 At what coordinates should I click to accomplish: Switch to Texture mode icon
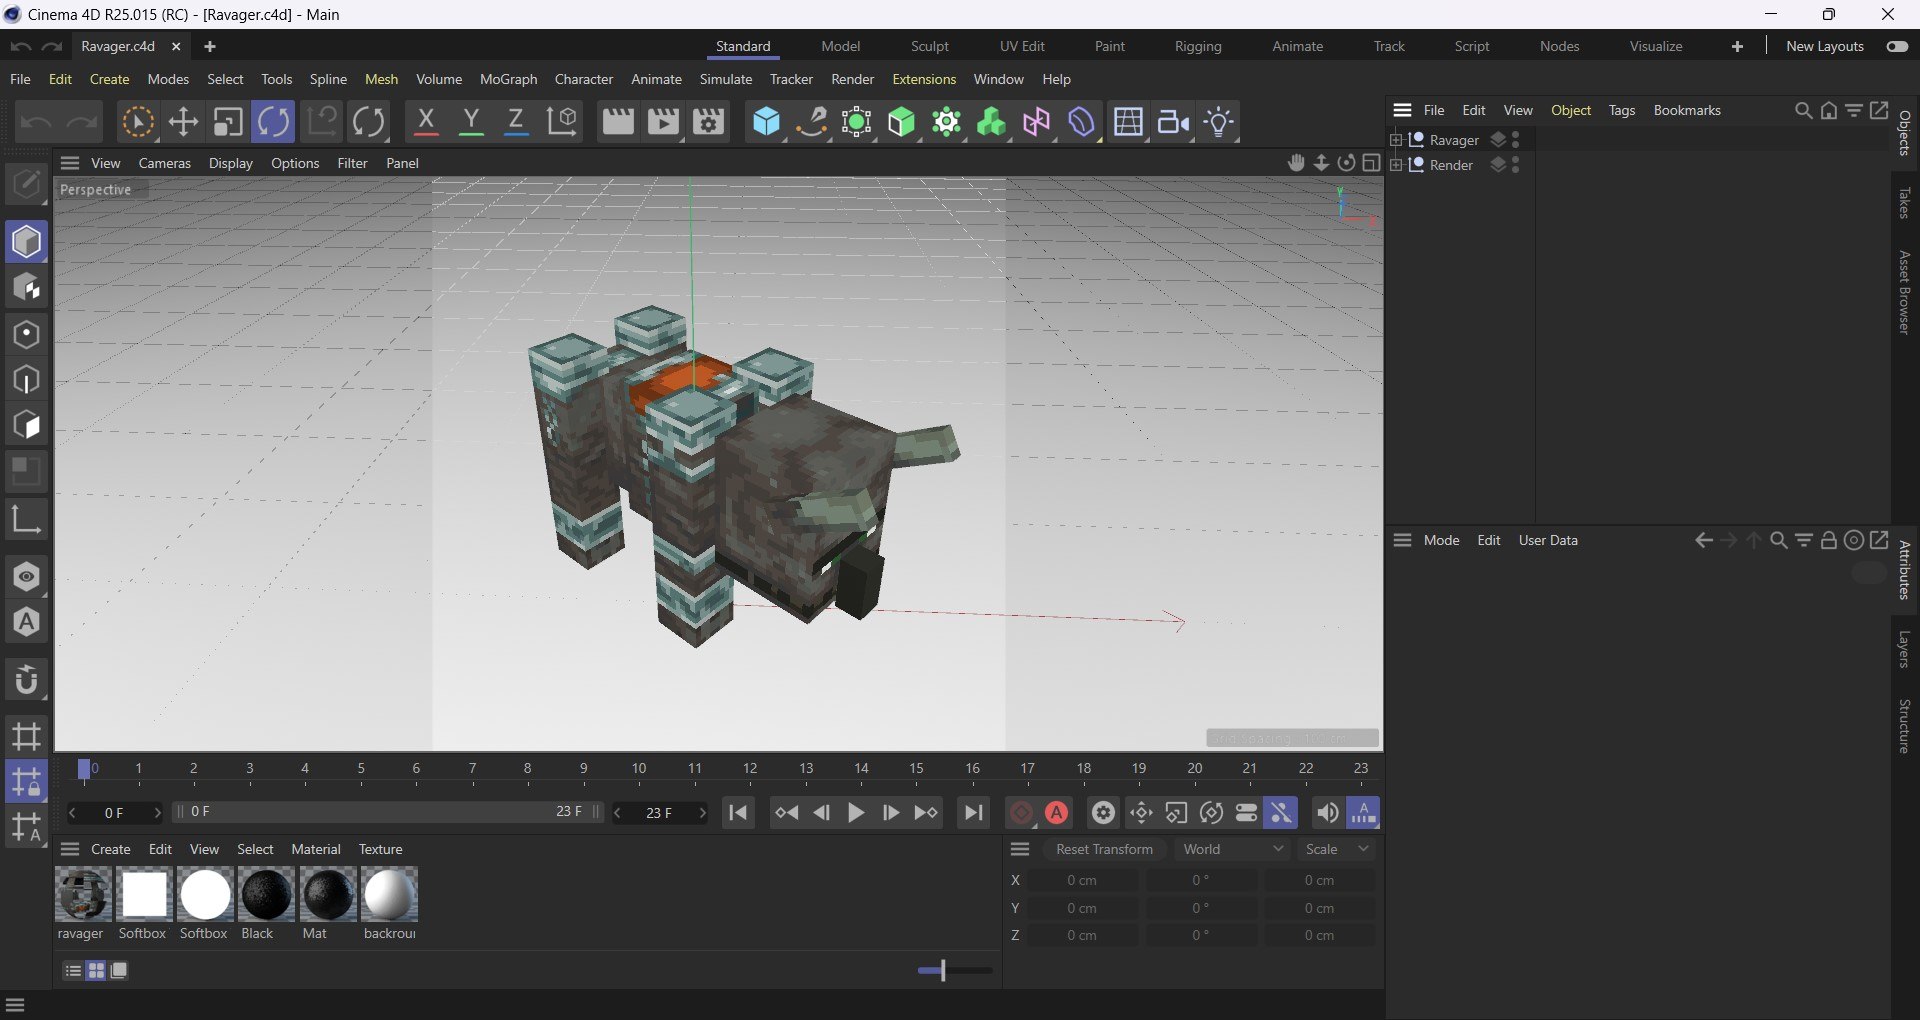27,288
